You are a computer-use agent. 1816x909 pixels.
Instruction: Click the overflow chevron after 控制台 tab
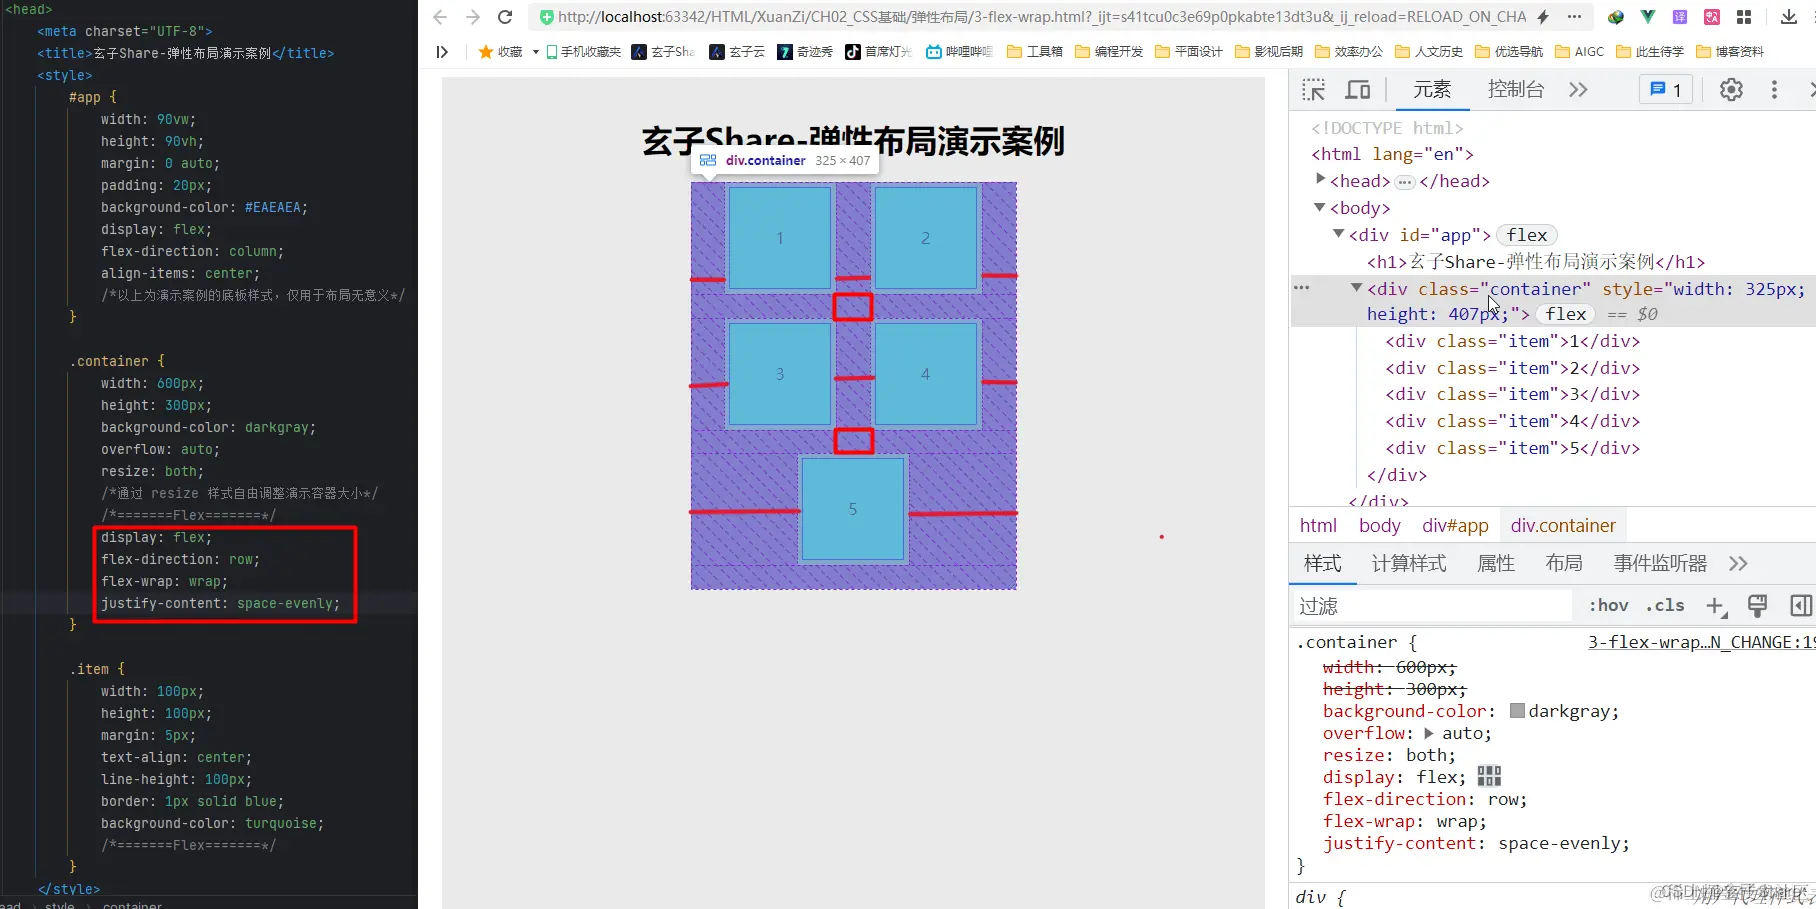(1577, 89)
